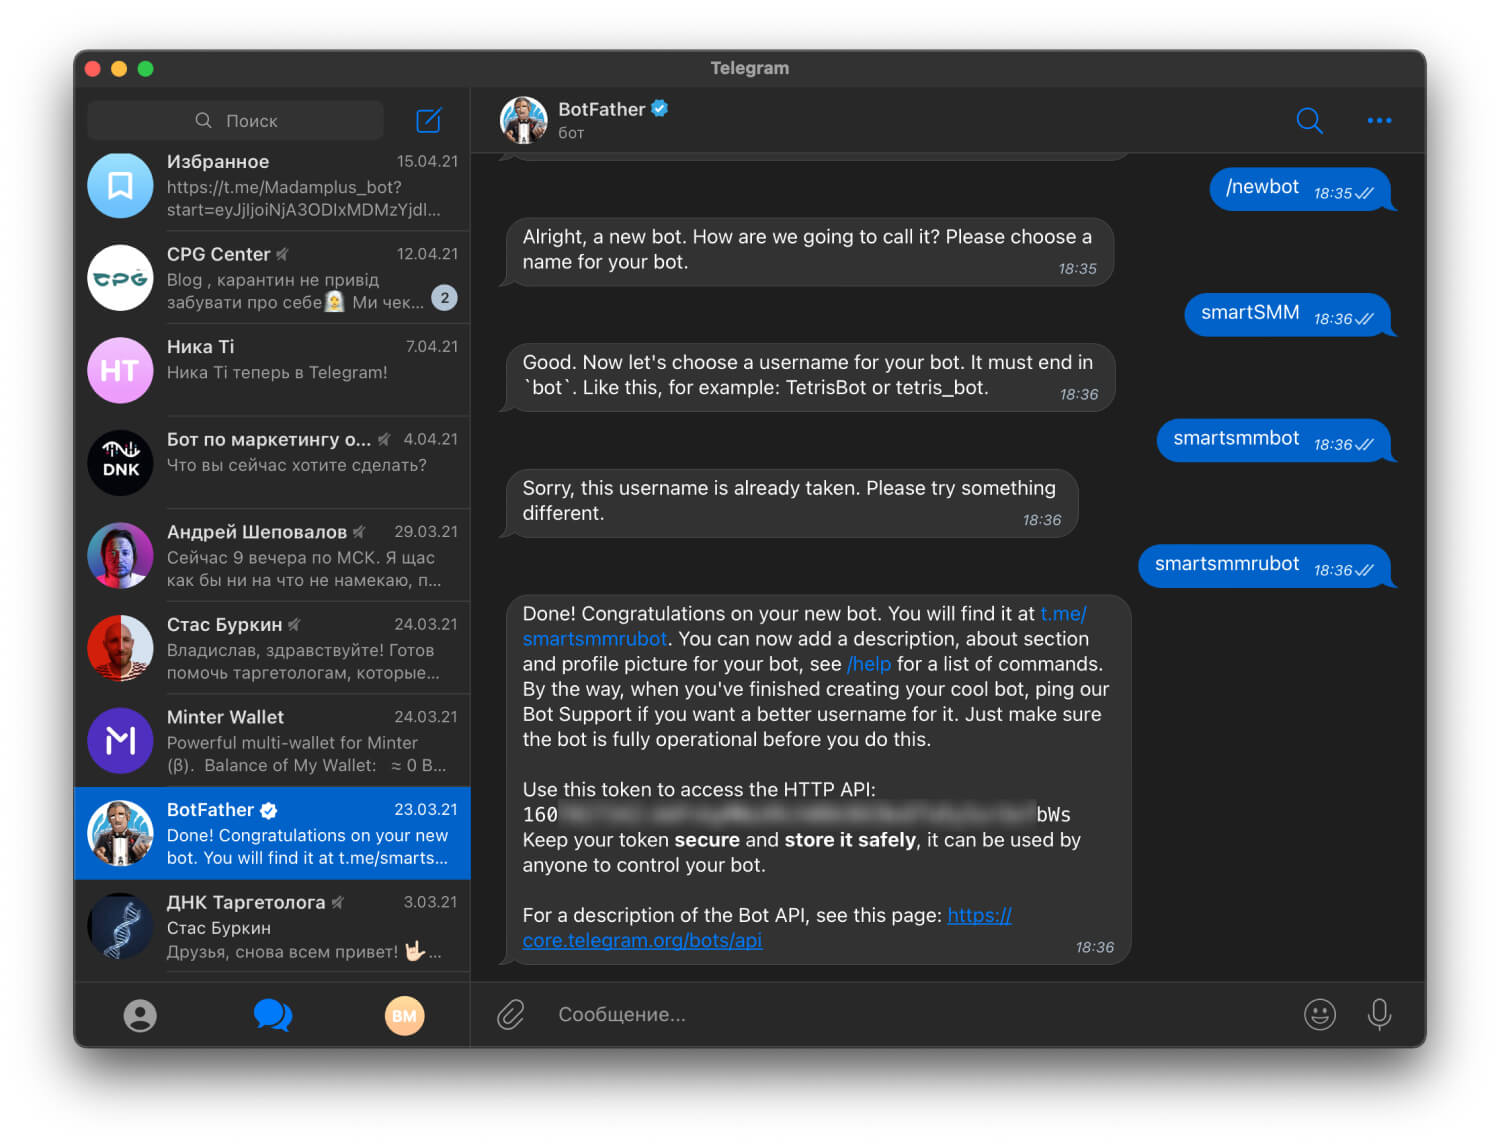Click verified badge beside BotFather header name
1500x1146 pixels.
[x=660, y=108]
